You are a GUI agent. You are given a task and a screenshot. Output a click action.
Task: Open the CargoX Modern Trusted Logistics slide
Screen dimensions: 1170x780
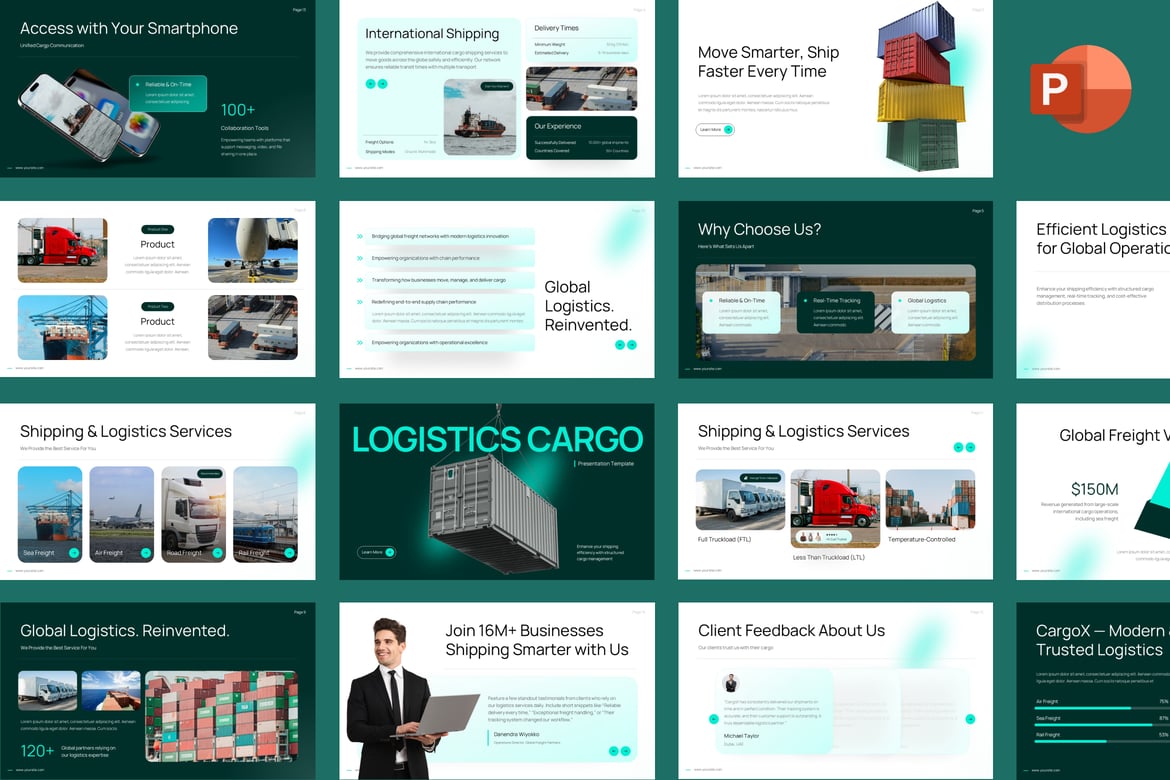coord(1093,691)
